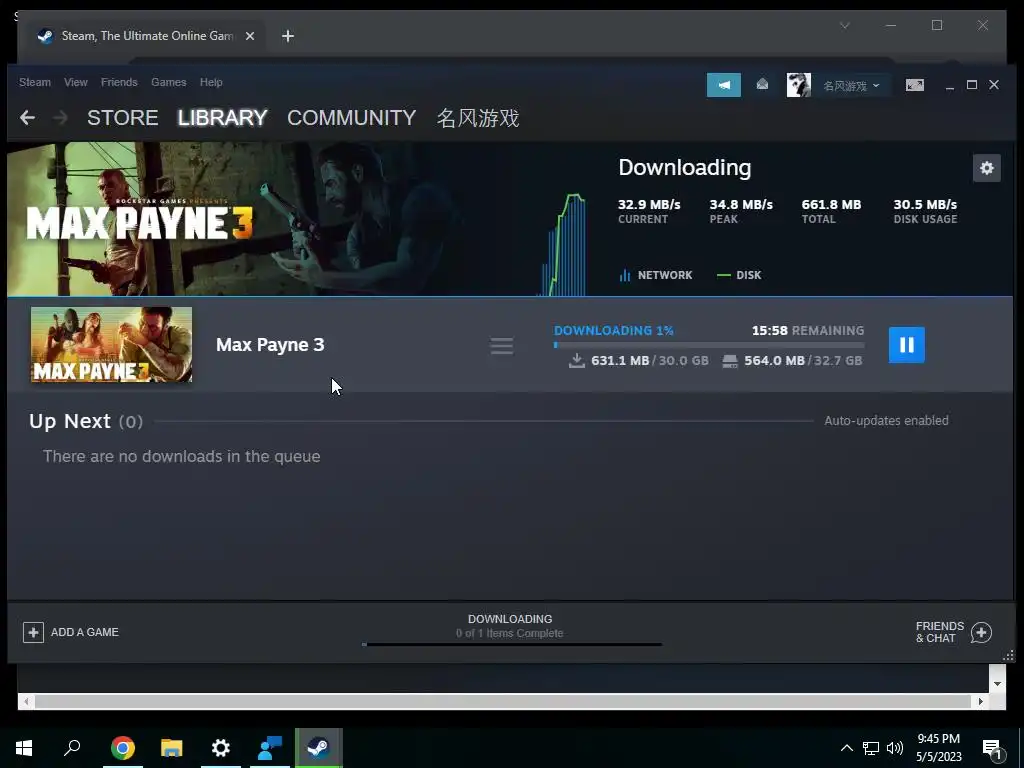Viewport: 1024px width, 768px height.
Task: Click the DISK graph legend
Action: (x=739, y=275)
